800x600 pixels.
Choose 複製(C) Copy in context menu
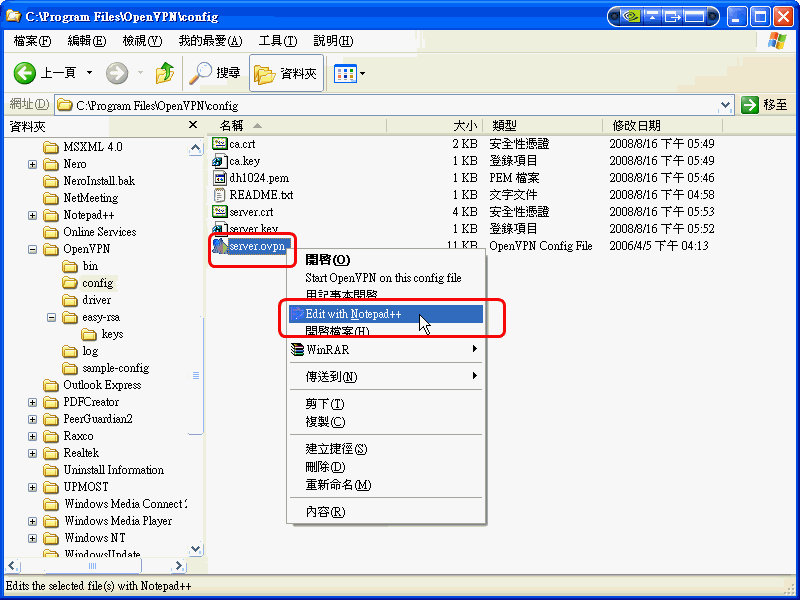[x=386, y=422]
